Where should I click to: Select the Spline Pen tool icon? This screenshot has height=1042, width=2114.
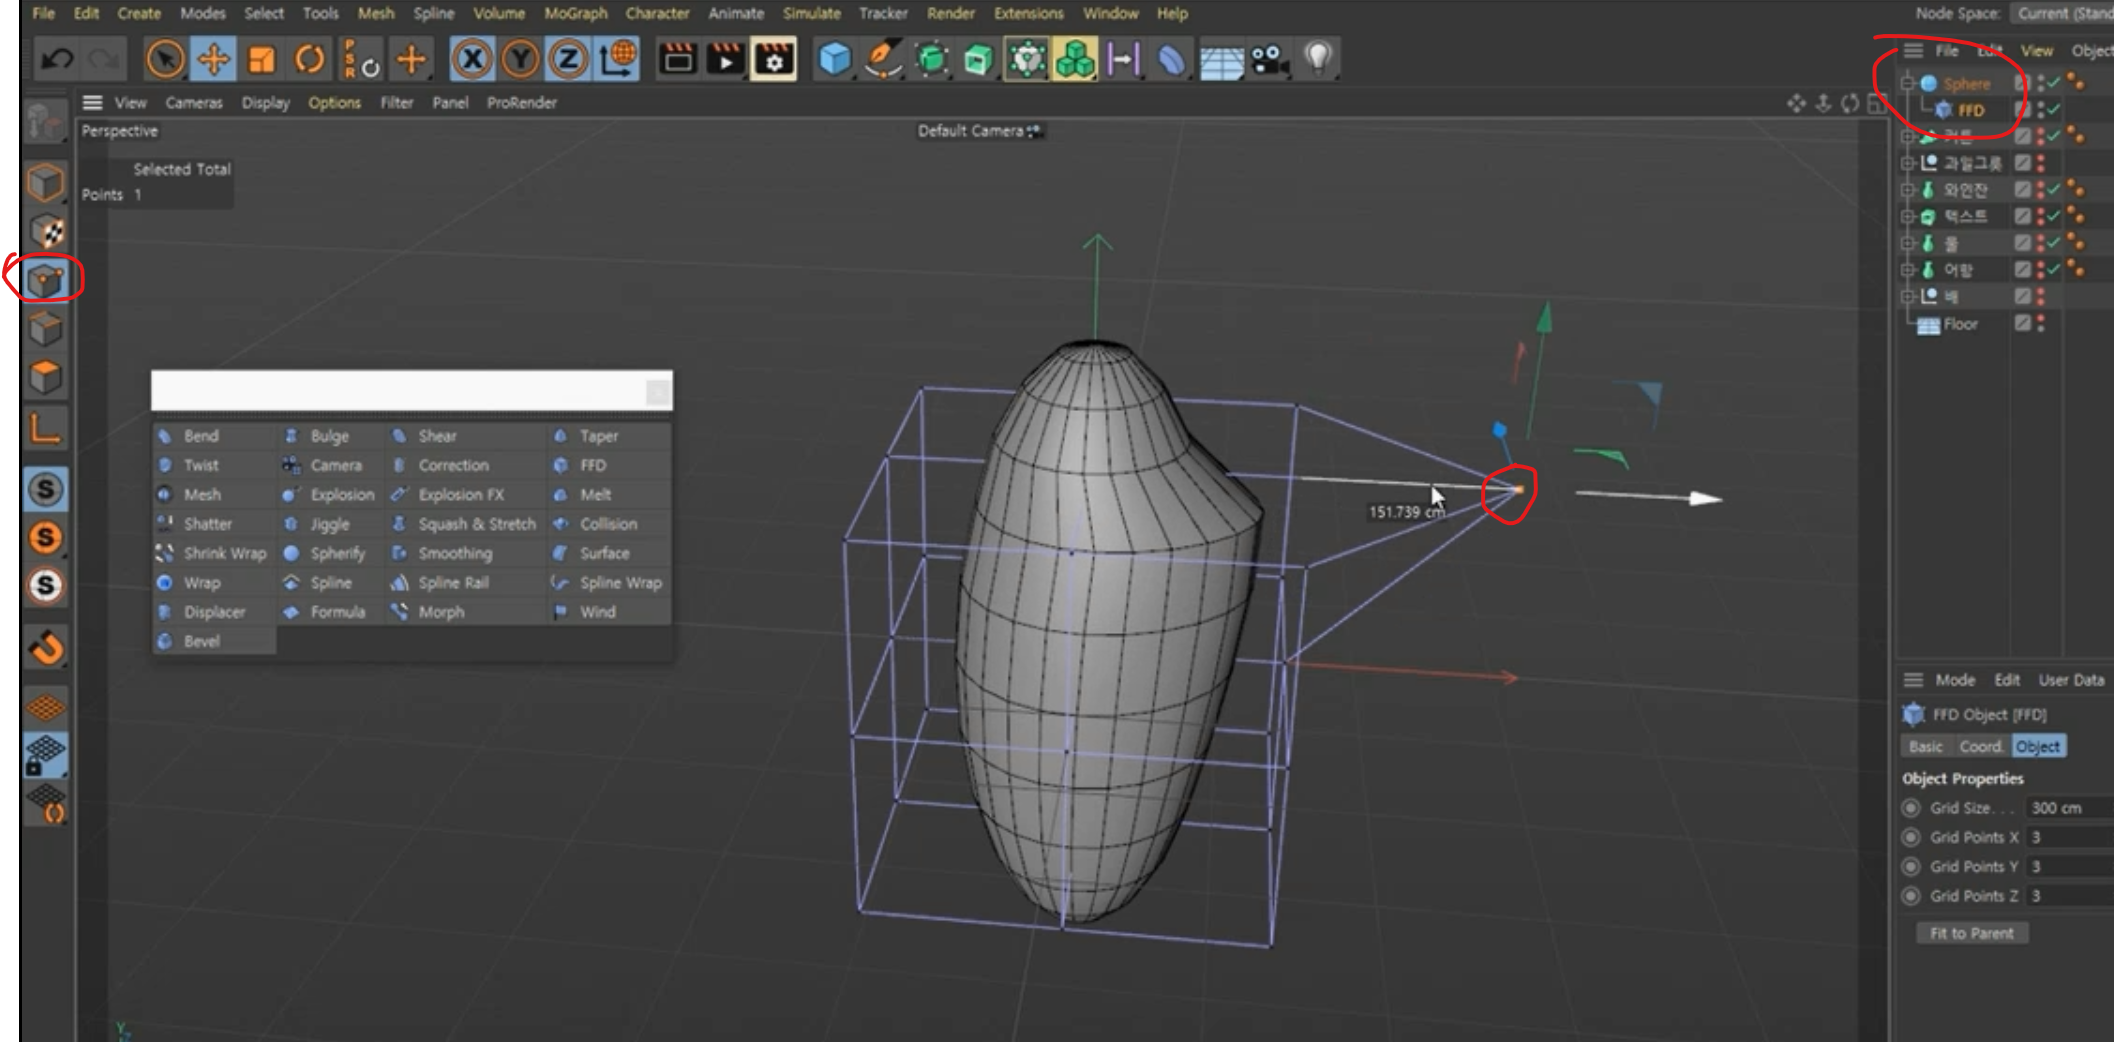click(882, 60)
